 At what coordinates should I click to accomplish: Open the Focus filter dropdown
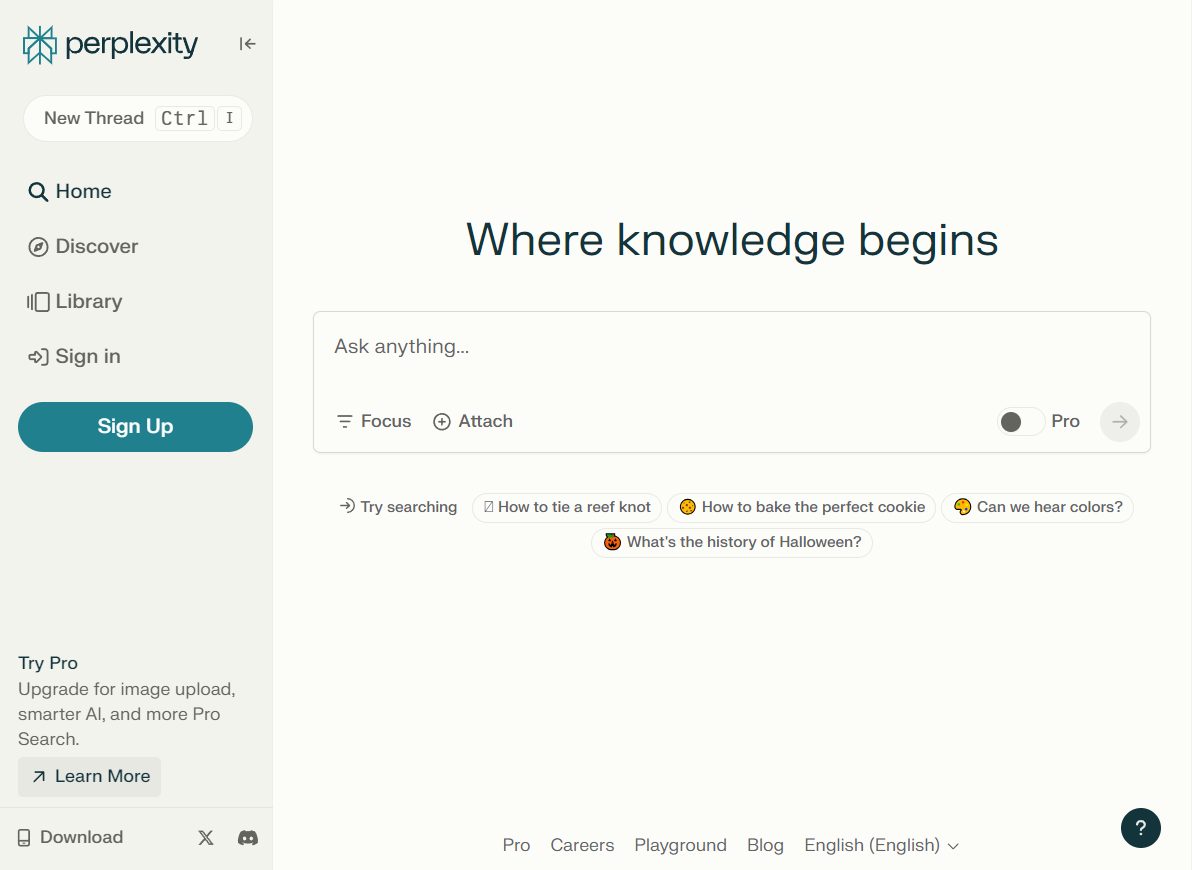[374, 422]
